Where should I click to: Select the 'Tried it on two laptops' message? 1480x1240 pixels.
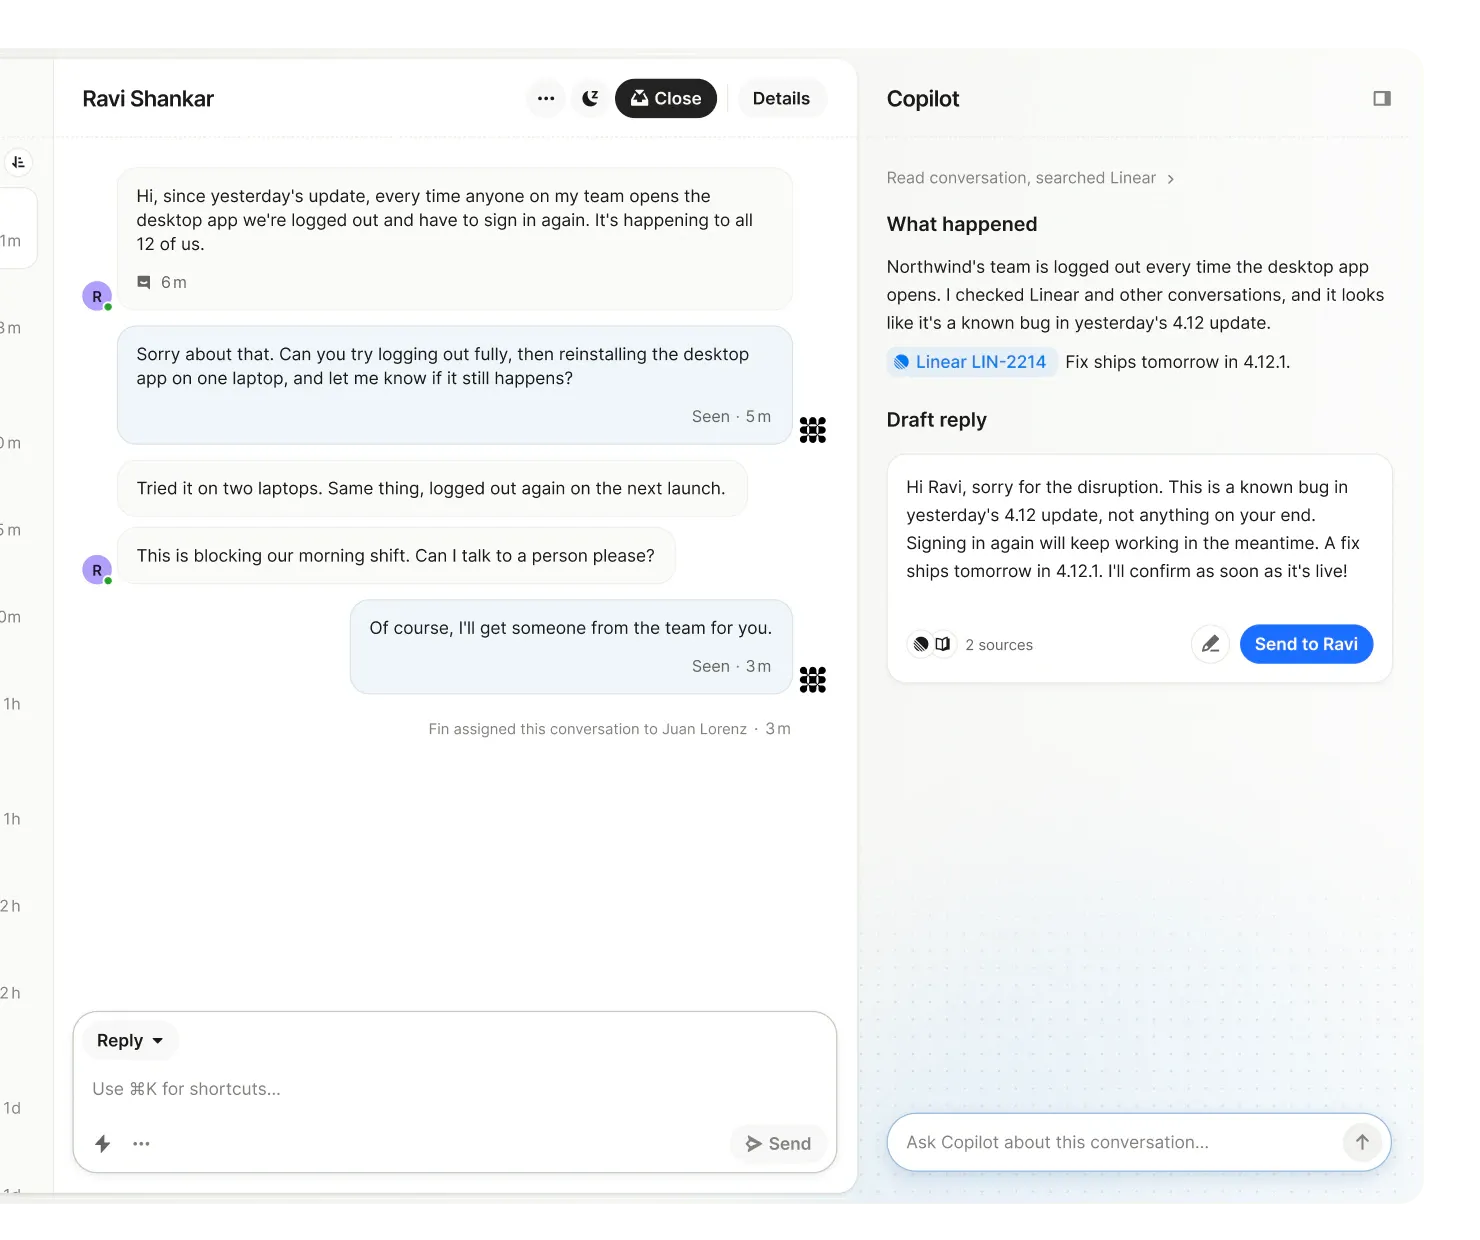point(432,489)
